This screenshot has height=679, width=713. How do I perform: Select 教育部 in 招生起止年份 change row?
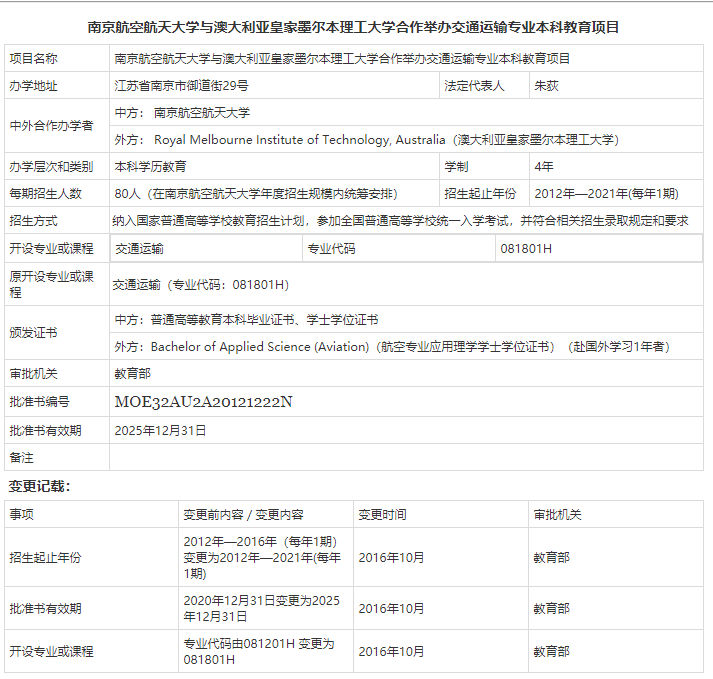point(551,557)
